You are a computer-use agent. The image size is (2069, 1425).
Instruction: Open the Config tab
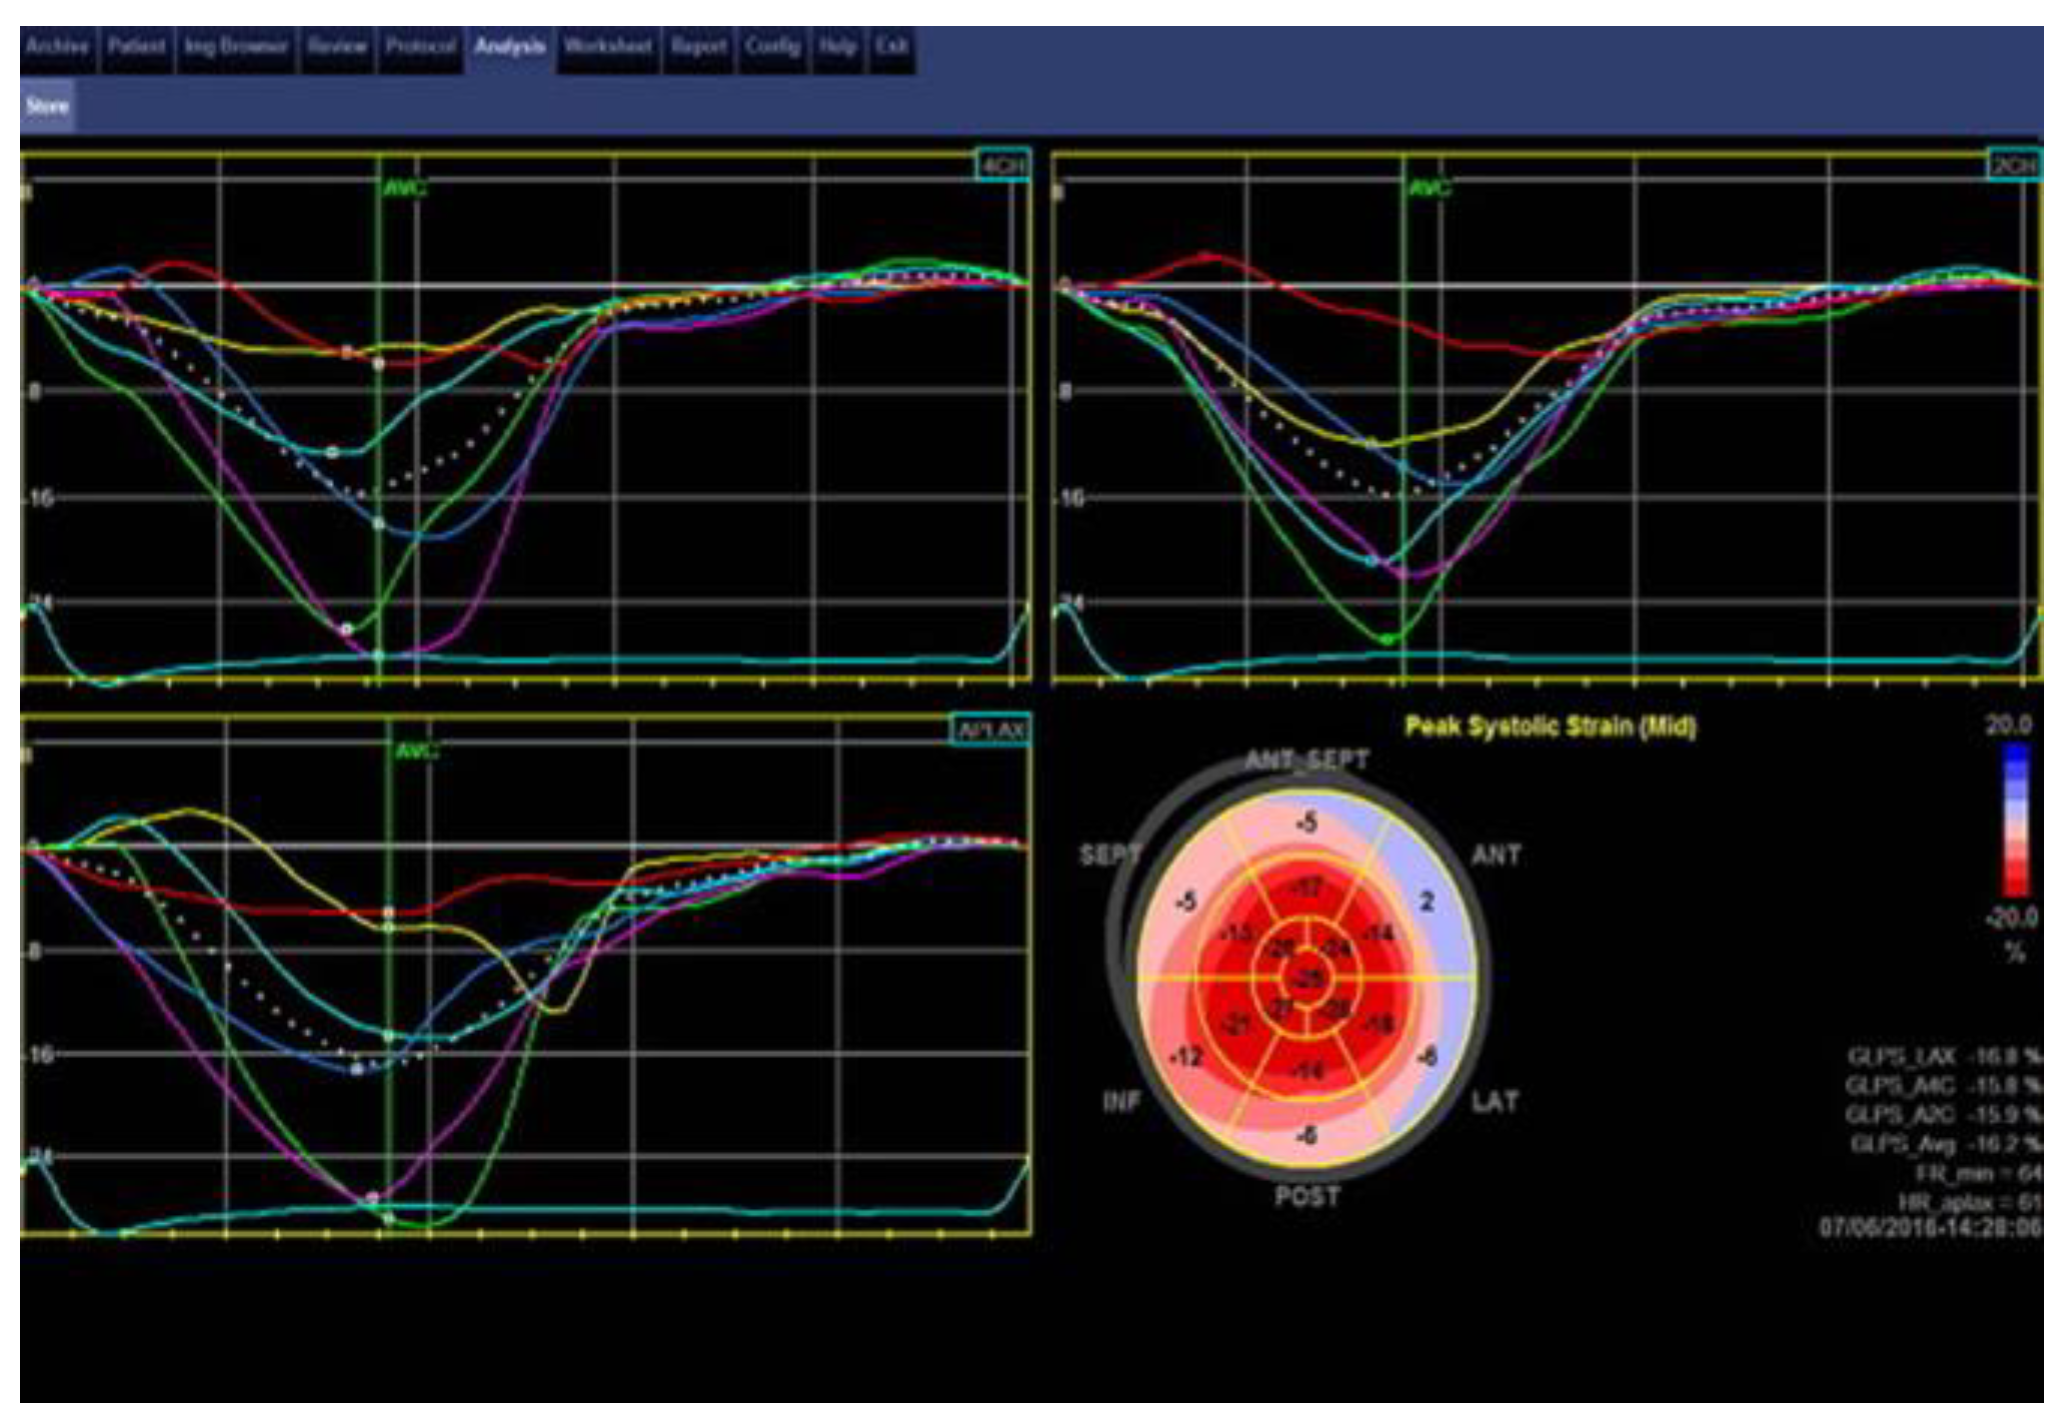(x=772, y=47)
